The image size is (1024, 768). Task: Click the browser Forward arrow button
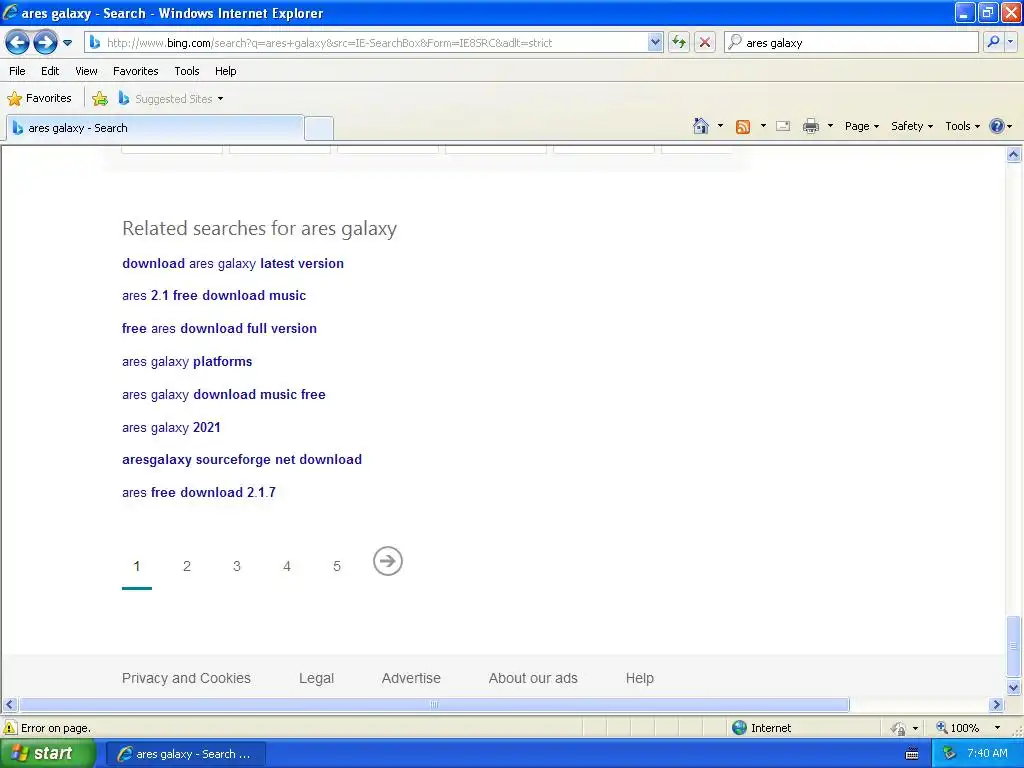point(45,43)
